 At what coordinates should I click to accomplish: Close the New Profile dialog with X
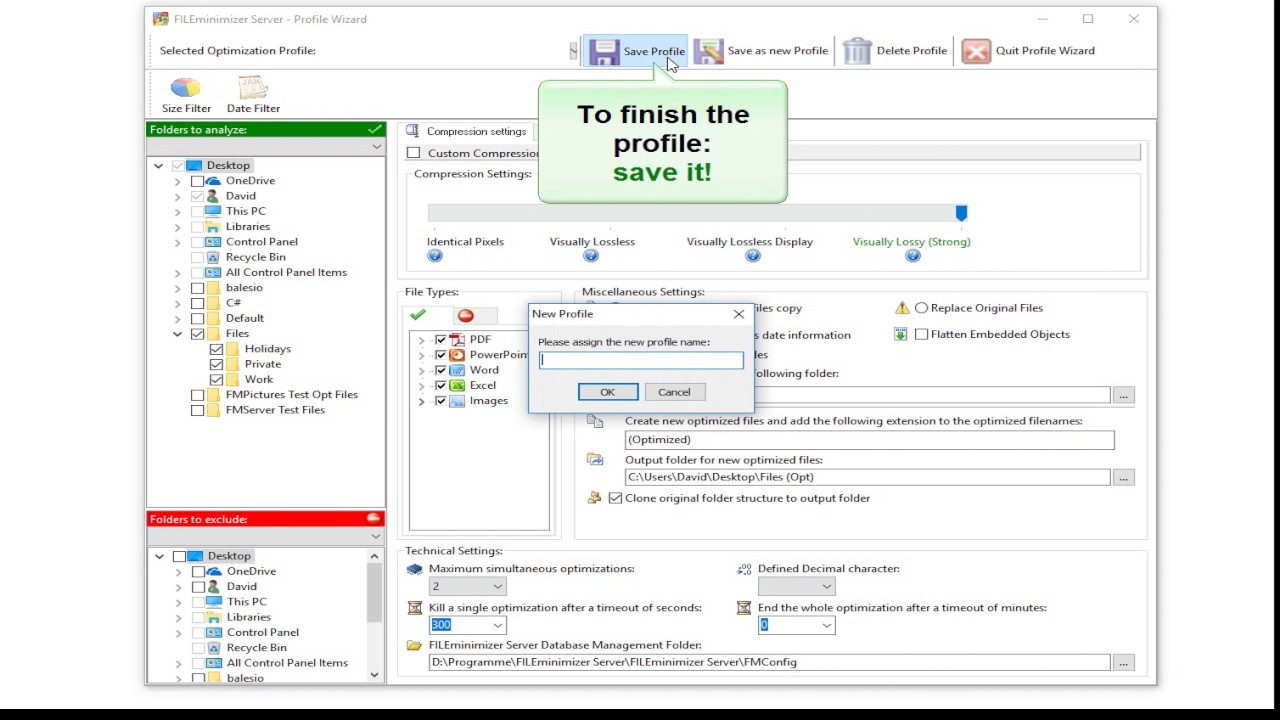click(738, 314)
